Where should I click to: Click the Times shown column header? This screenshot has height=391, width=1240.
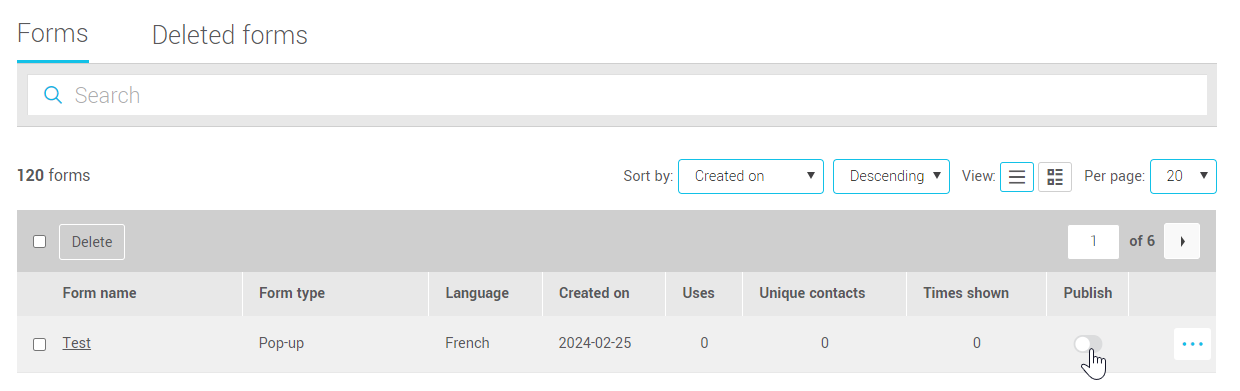pyautogui.click(x=966, y=293)
